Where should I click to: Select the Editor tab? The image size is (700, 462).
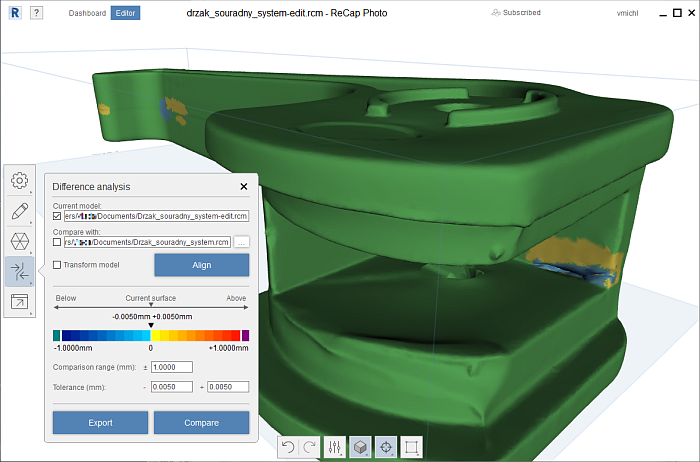click(126, 13)
